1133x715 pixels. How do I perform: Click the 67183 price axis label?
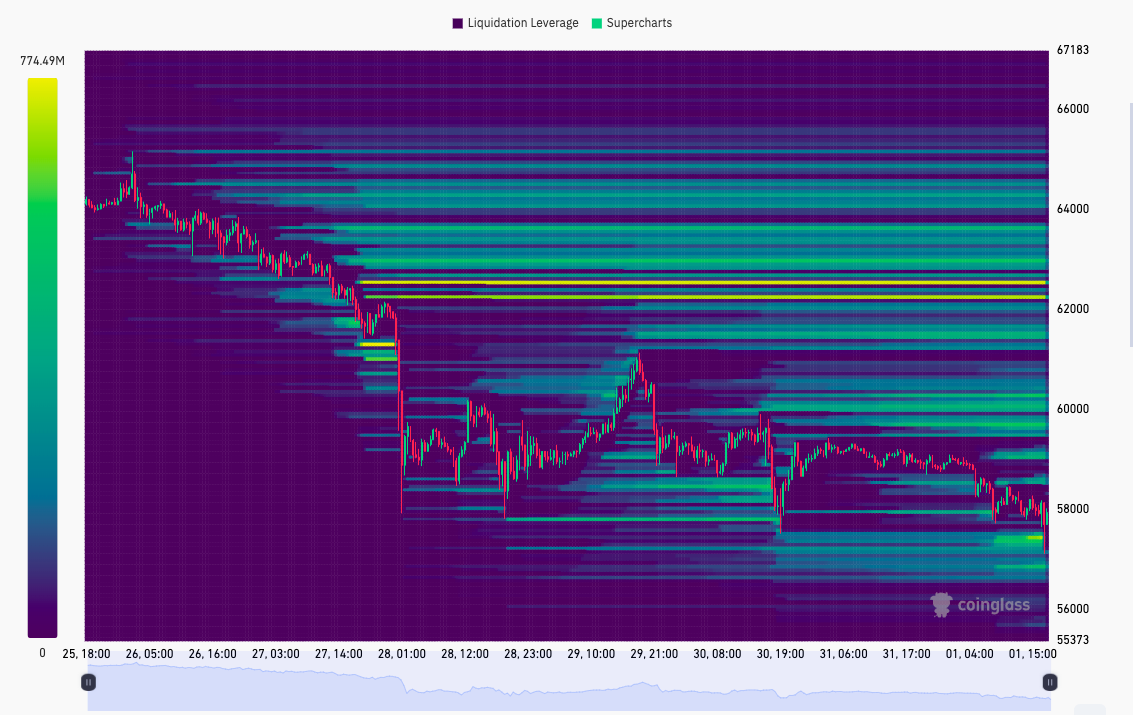1072,50
